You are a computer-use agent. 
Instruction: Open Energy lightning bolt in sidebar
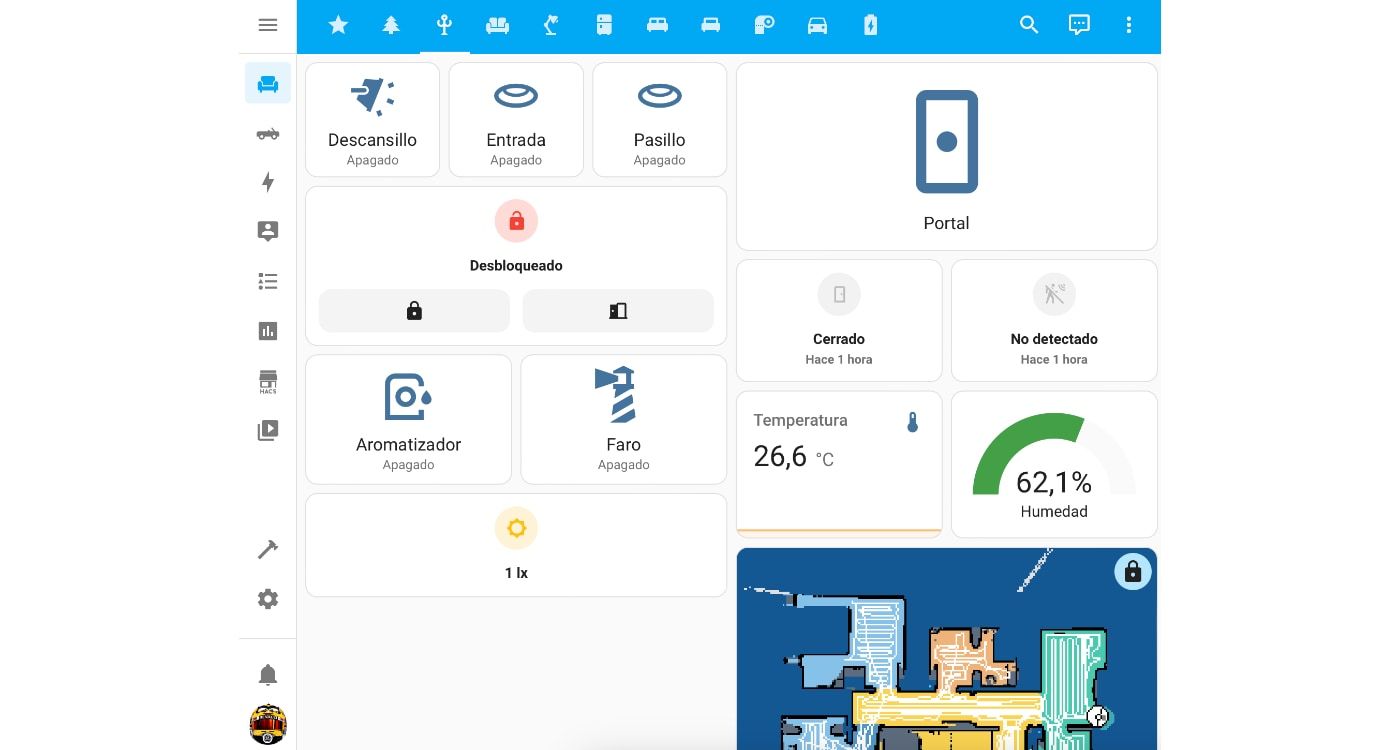pos(267,182)
